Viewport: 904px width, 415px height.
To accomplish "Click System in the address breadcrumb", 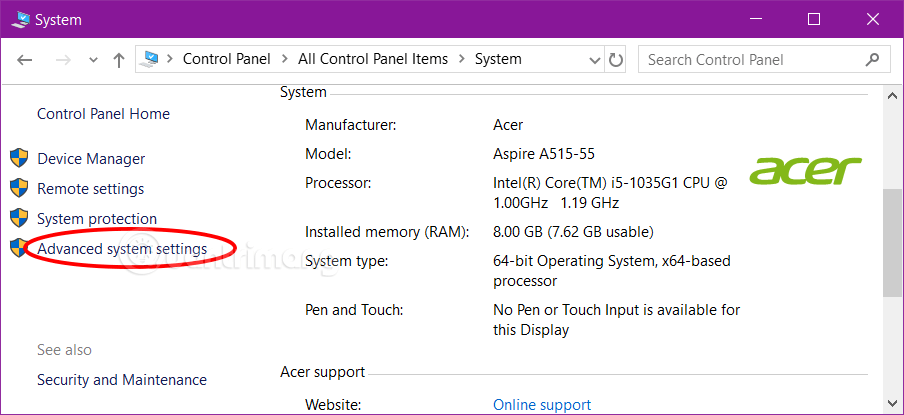I will coord(498,59).
